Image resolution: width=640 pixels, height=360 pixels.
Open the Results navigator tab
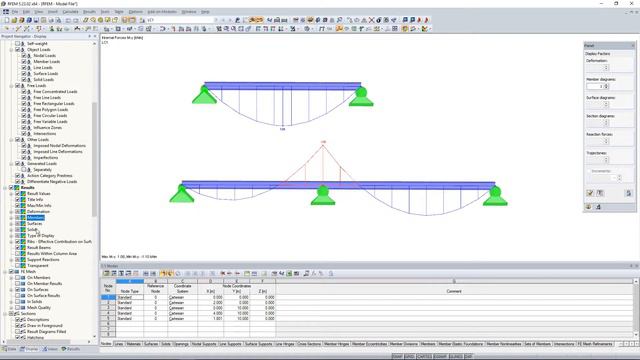(71, 349)
